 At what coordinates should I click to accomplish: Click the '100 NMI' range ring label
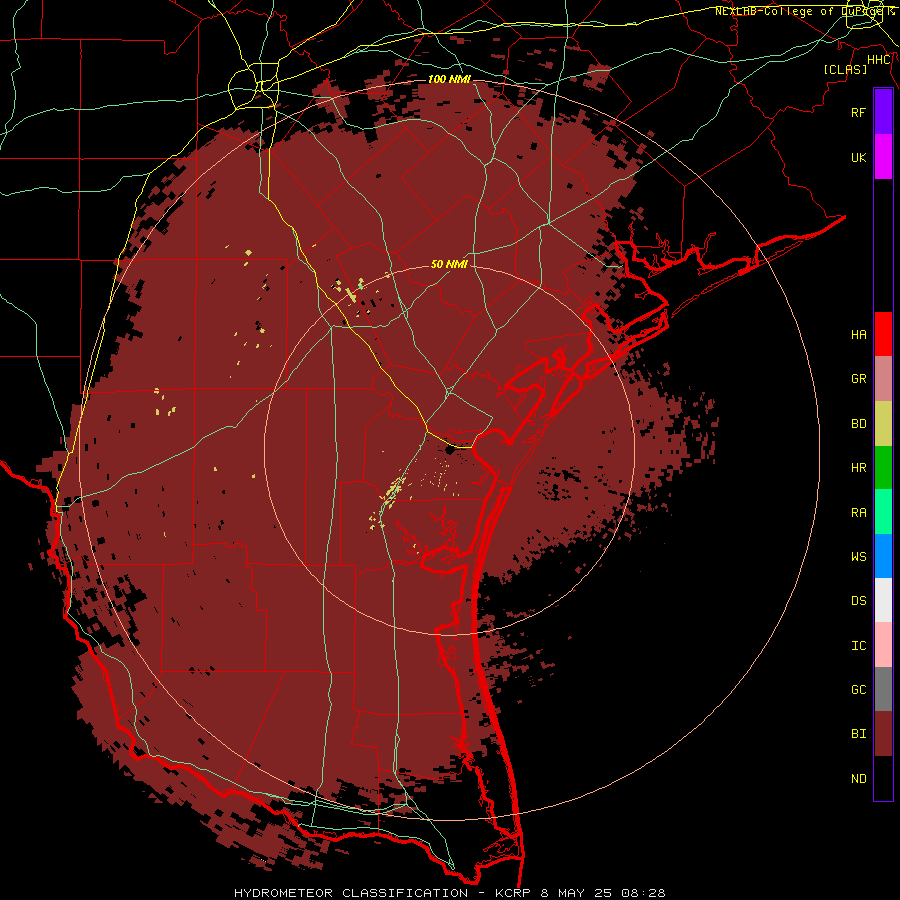coord(449,79)
